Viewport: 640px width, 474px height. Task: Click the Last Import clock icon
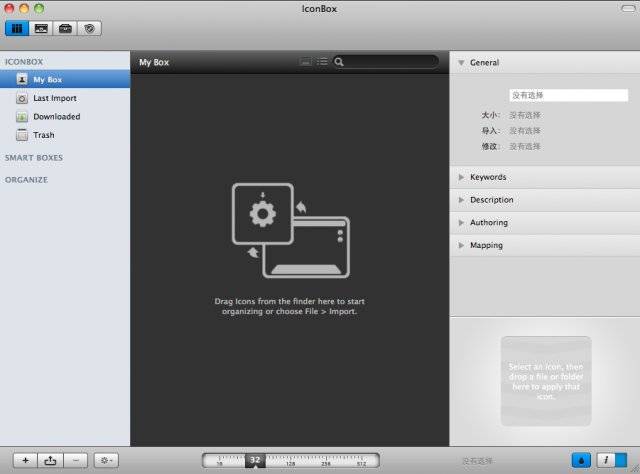tap(22, 98)
